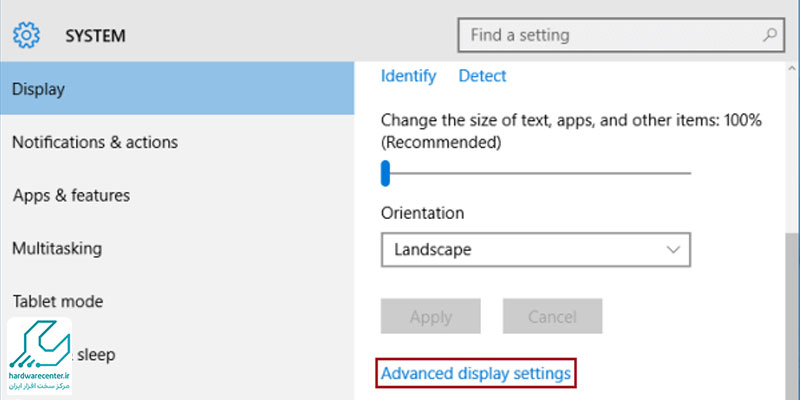Click the right end of the text size slider track
Image resolution: width=800 pixels, height=400 pixels.
click(x=686, y=173)
